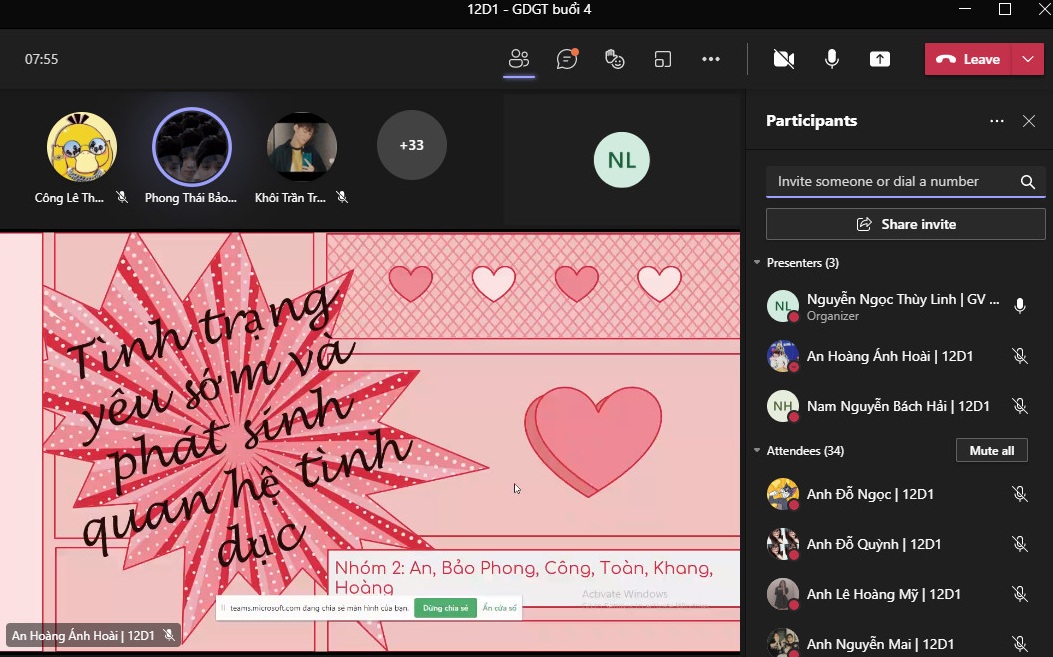Open the Show participants icon
This screenshot has width=1053, height=657.
518,59
